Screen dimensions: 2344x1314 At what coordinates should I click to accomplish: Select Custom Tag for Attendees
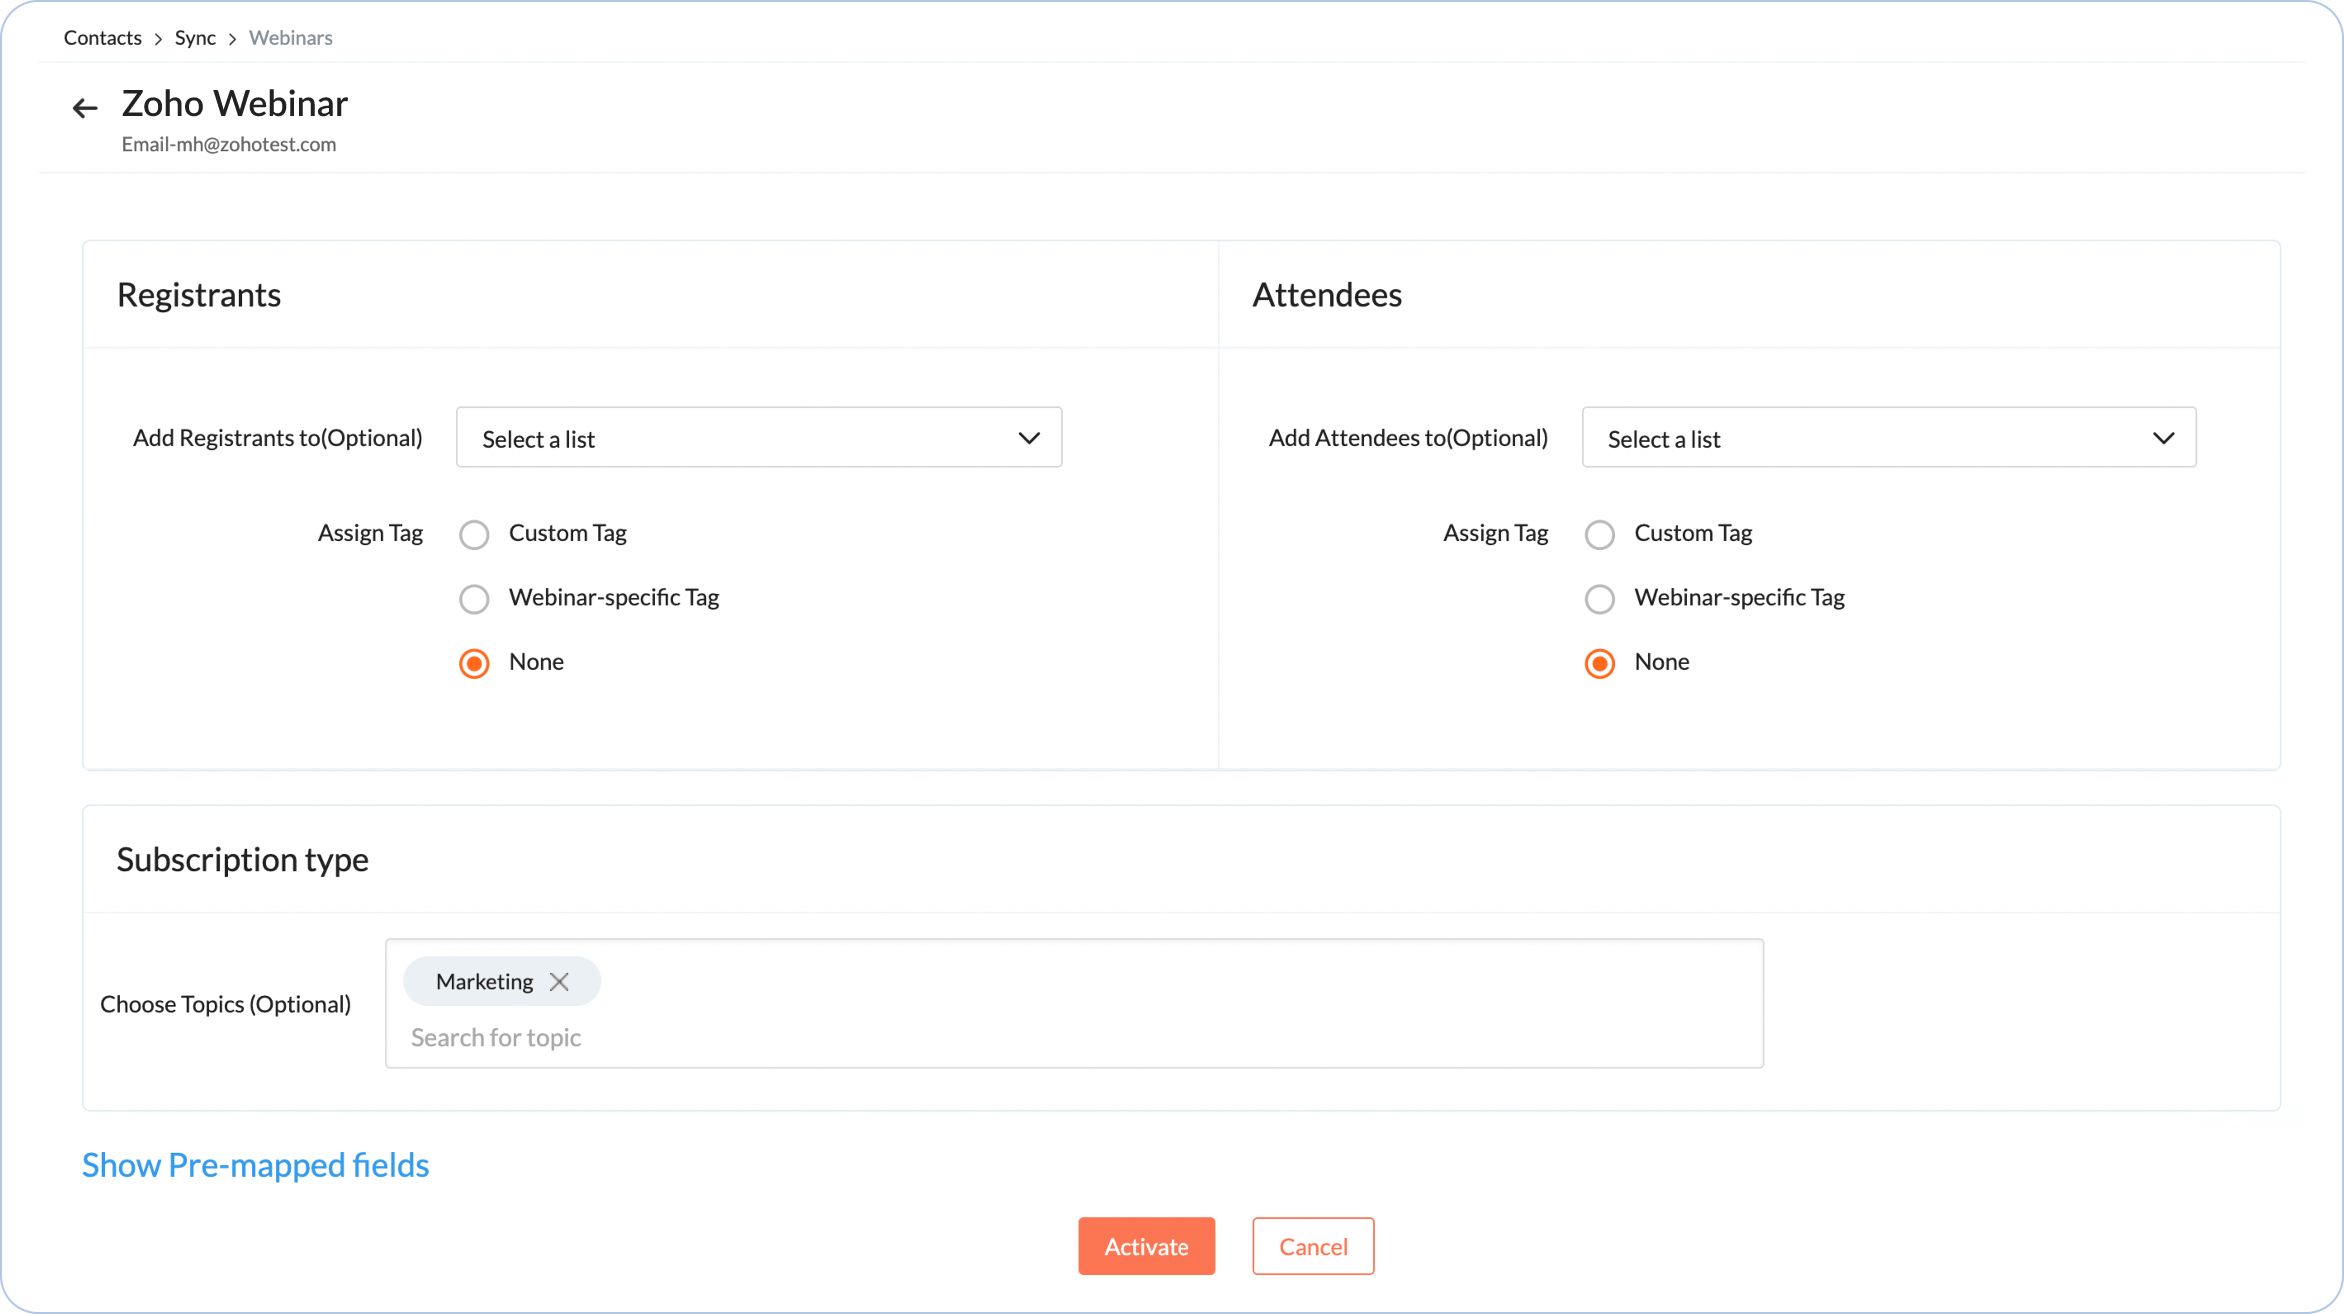coord(1600,534)
